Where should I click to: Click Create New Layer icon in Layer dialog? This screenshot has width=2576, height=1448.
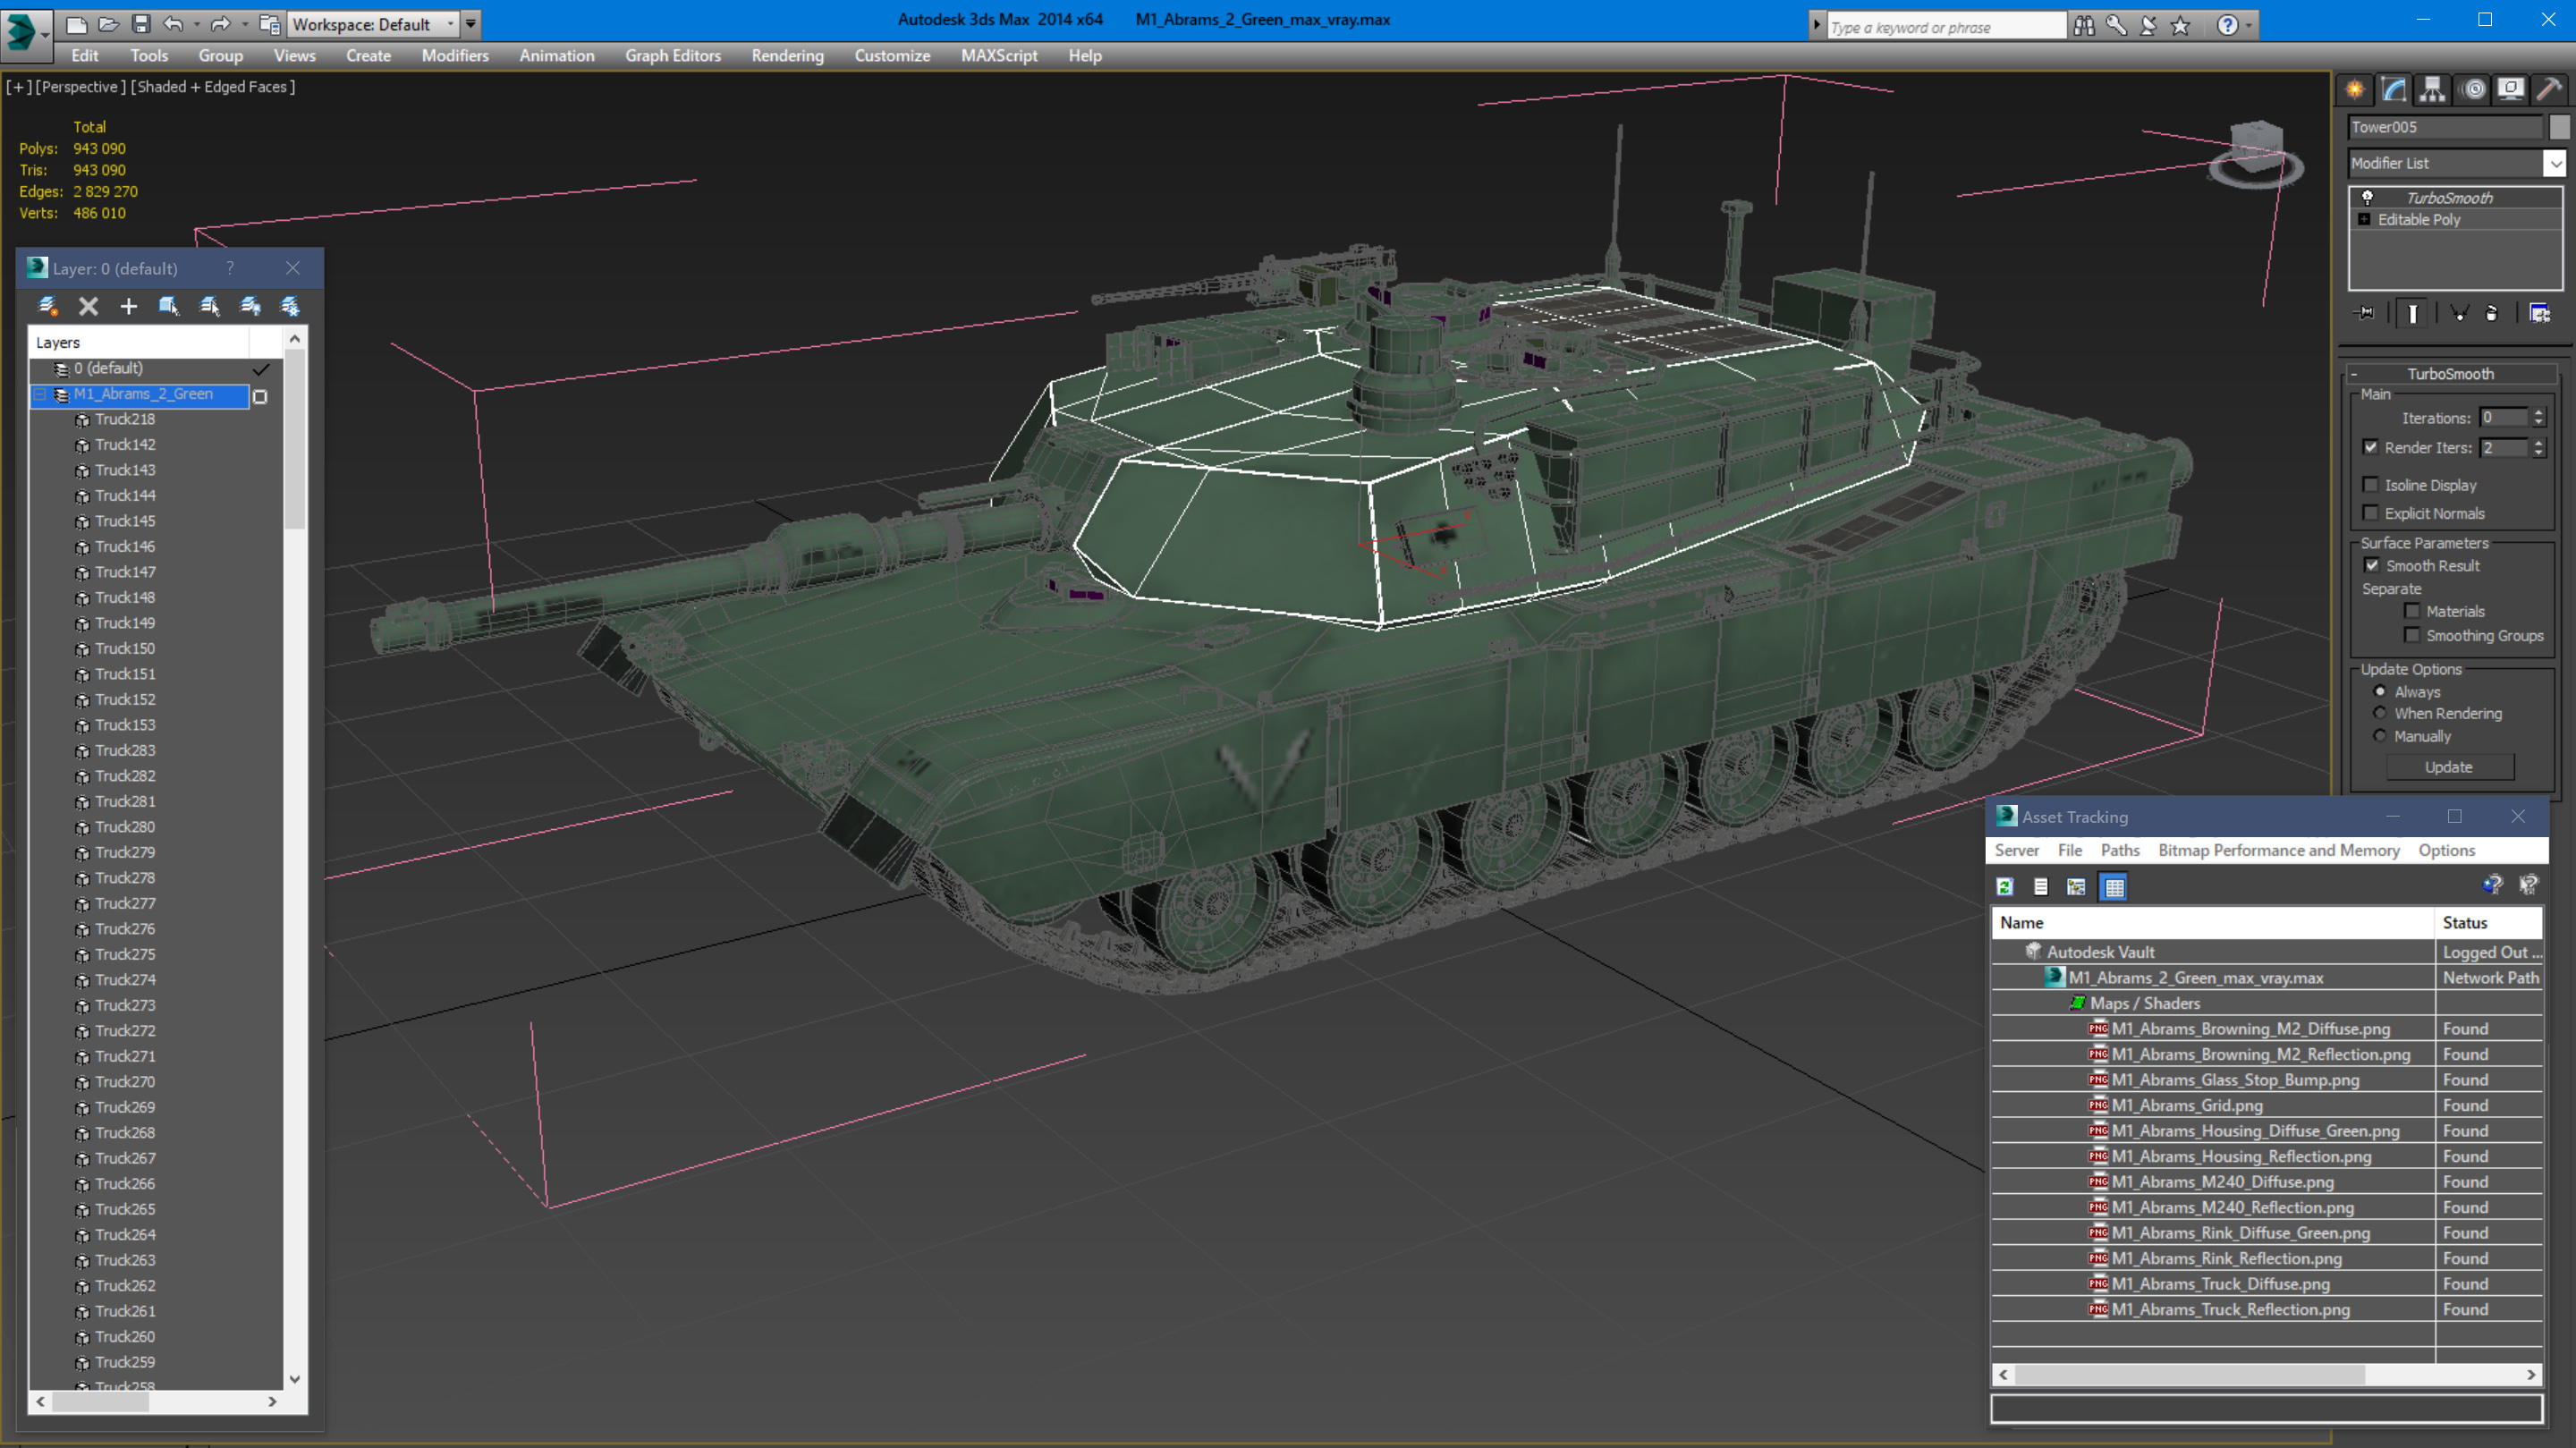coord(47,306)
